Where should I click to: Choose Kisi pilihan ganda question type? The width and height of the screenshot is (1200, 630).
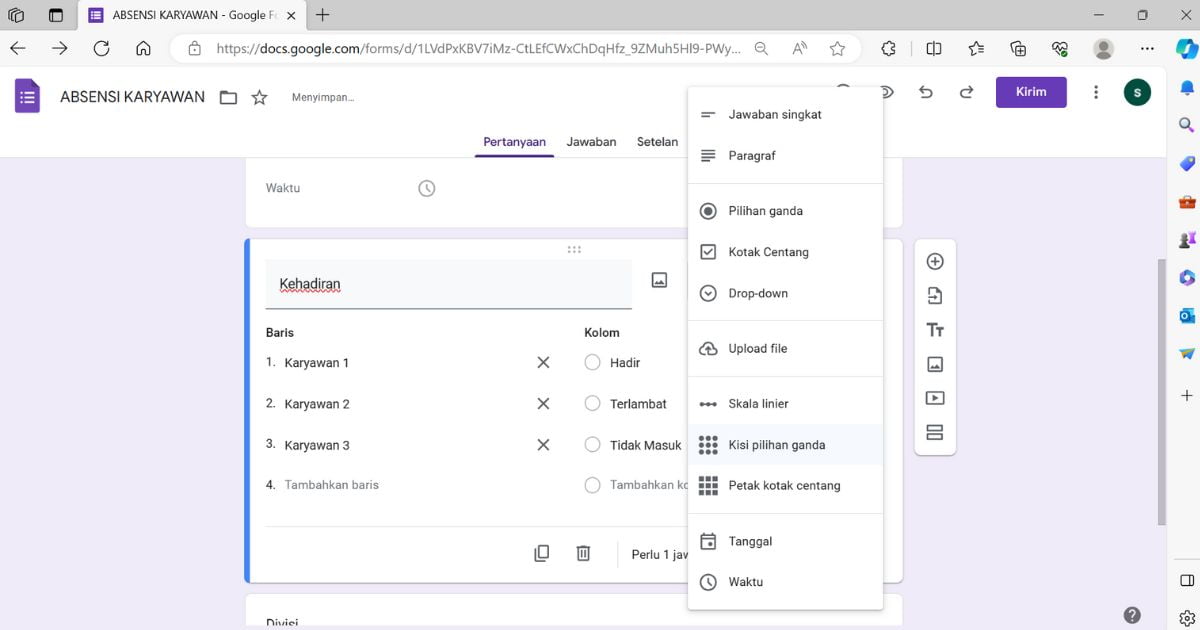(x=785, y=445)
